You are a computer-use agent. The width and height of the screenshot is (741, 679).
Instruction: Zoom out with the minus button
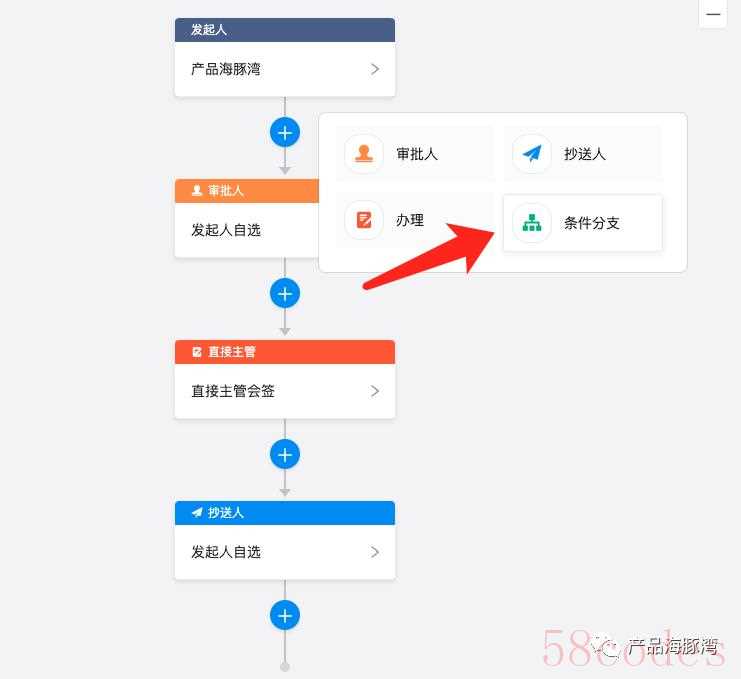(x=713, y=14)
